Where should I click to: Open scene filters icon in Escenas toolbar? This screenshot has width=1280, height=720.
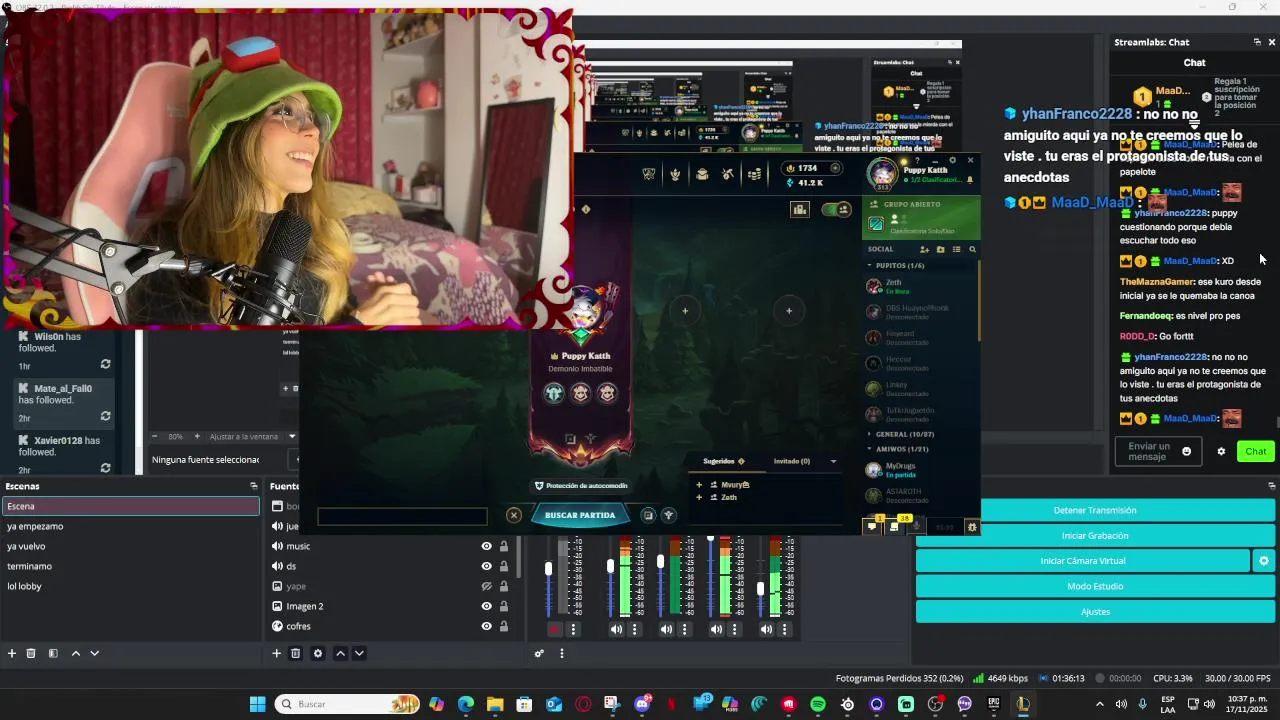tap(53, 653)
